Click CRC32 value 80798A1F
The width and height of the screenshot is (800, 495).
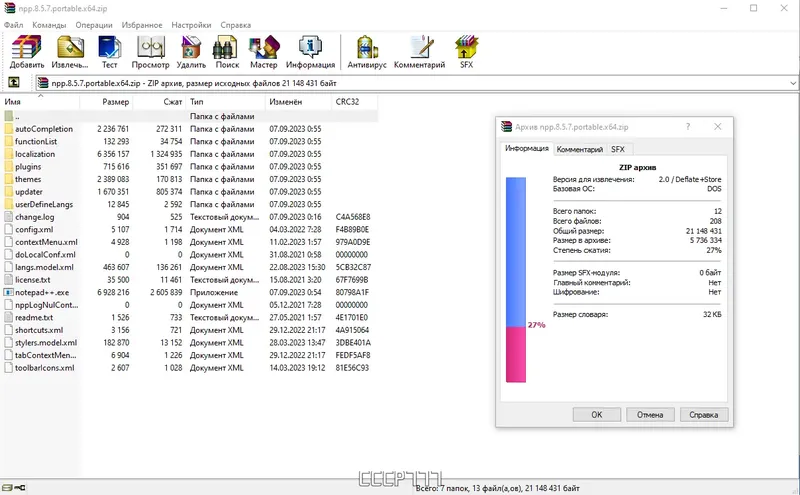[x=352, y=292]
